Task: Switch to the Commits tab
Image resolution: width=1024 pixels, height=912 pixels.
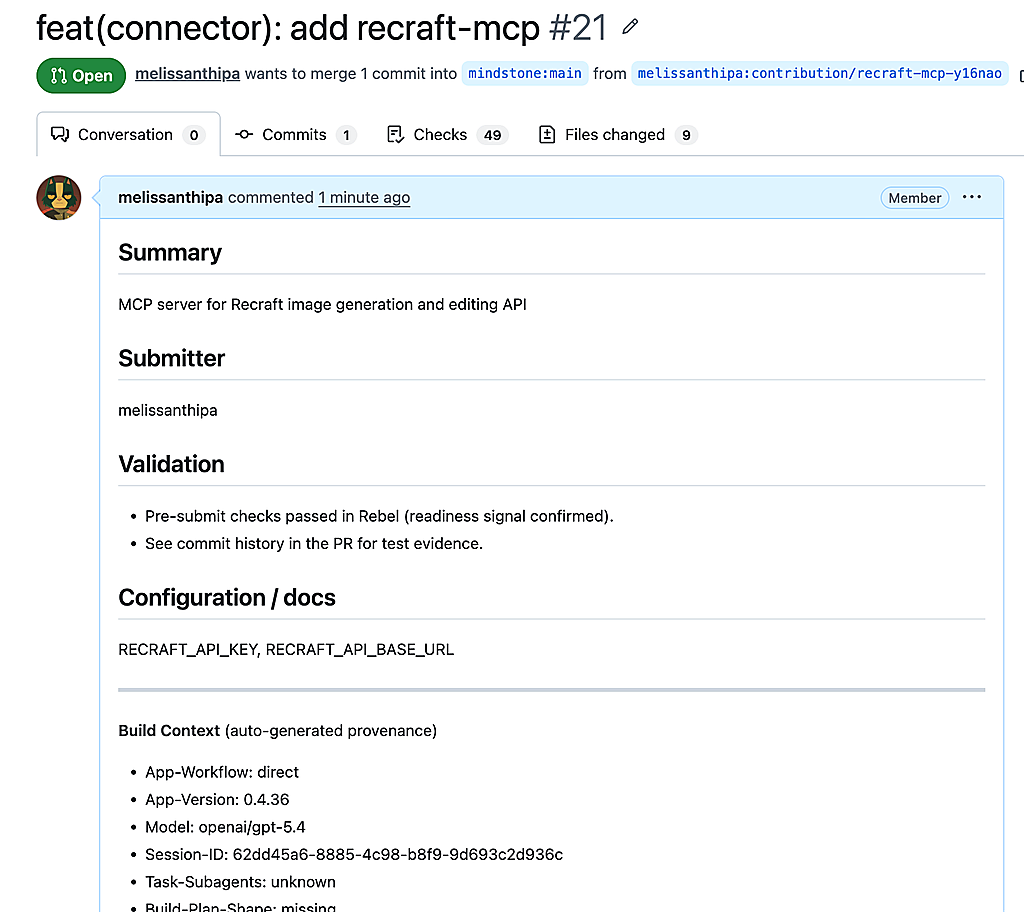Action: click(295, 135)
